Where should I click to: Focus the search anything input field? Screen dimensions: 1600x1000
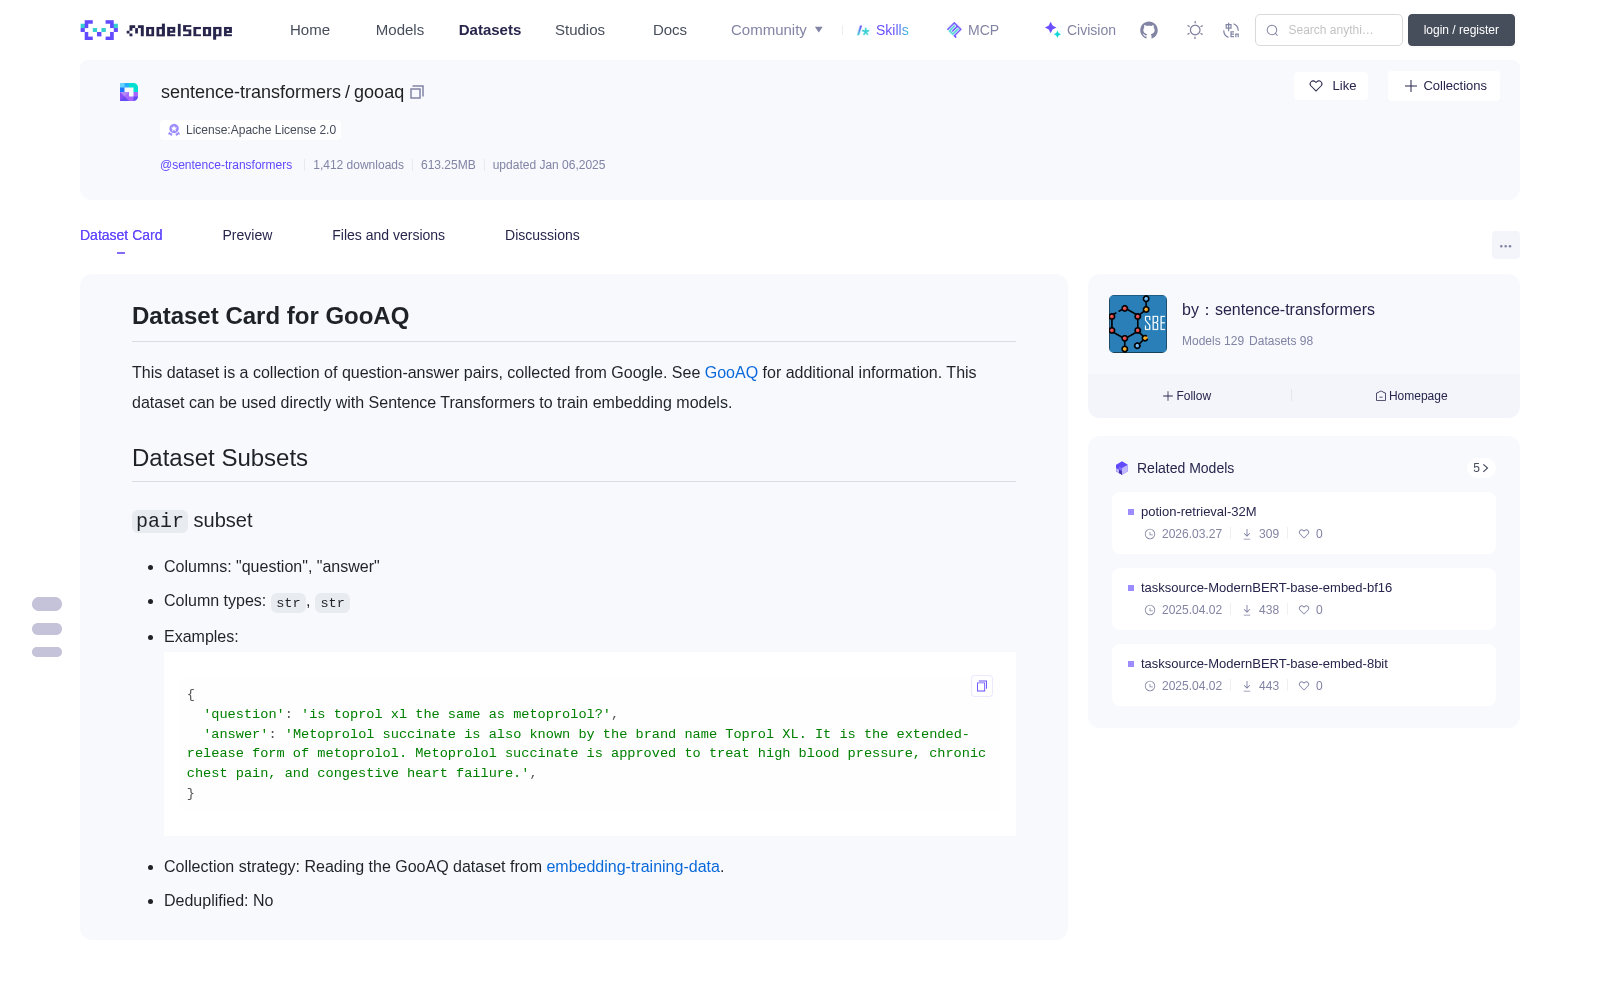(x=1329, y=30)
